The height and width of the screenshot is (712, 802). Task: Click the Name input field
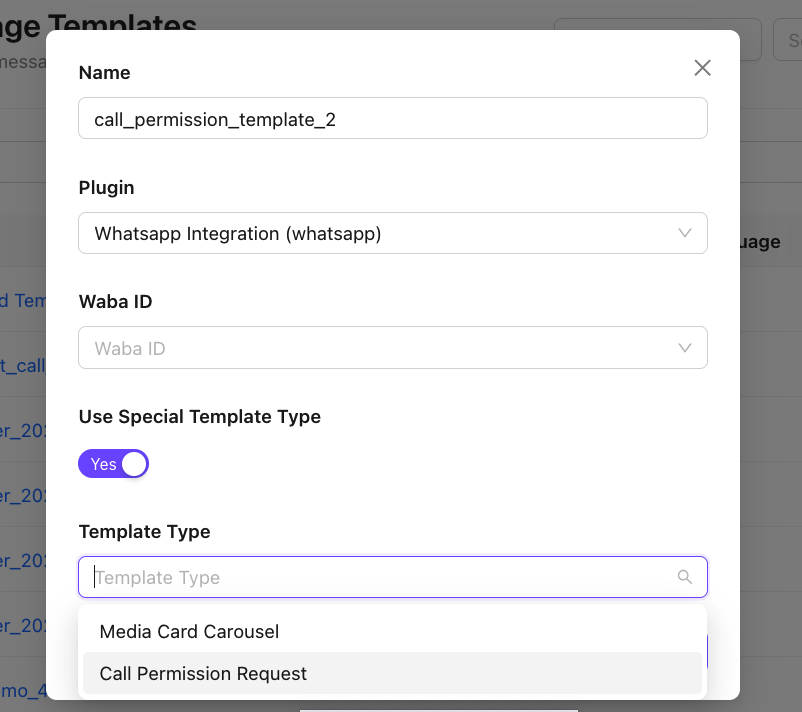click(393, 118)
